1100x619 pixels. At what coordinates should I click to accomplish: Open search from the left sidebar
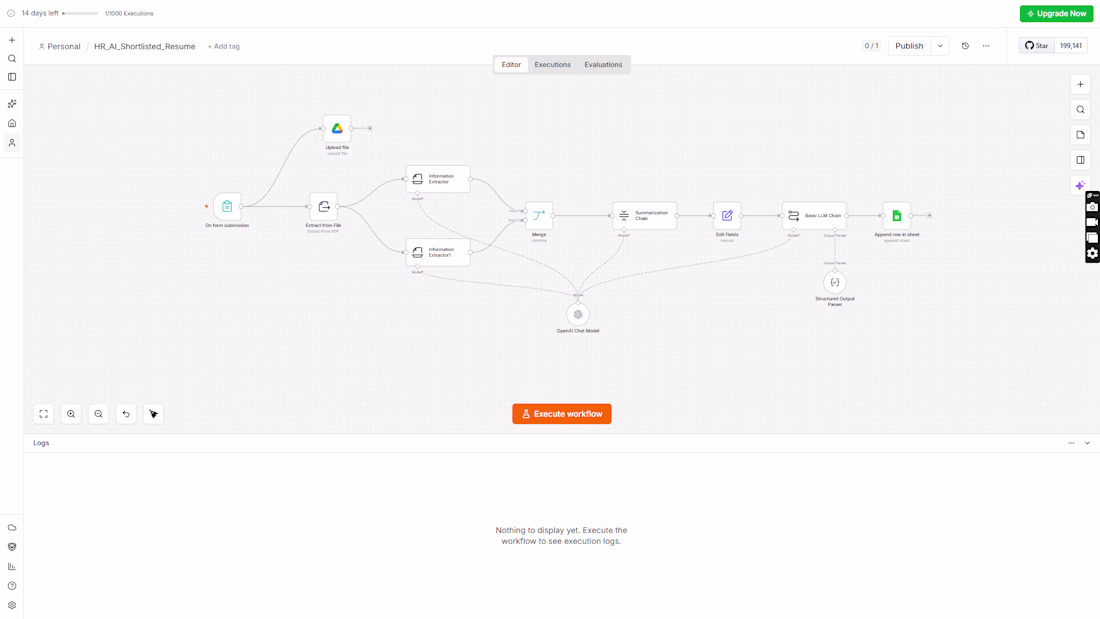(12, 59)
